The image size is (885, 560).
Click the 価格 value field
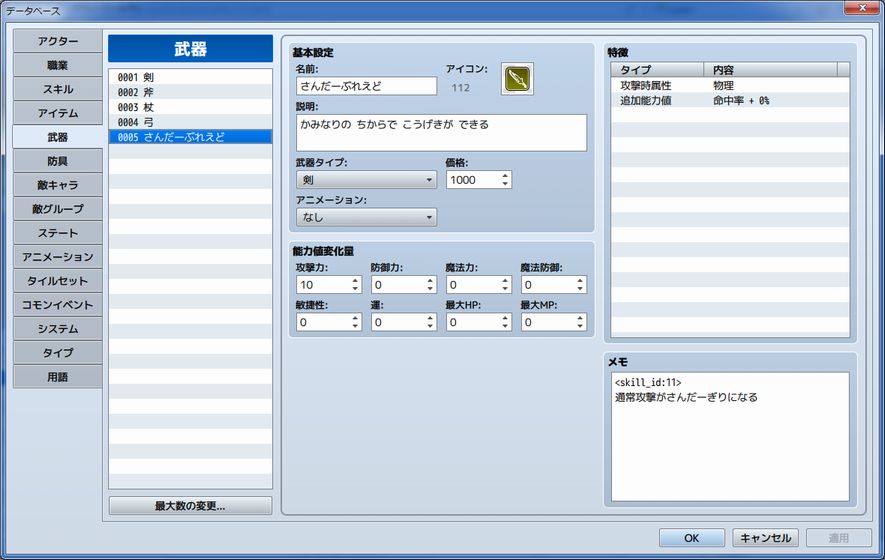pos(472,180)
